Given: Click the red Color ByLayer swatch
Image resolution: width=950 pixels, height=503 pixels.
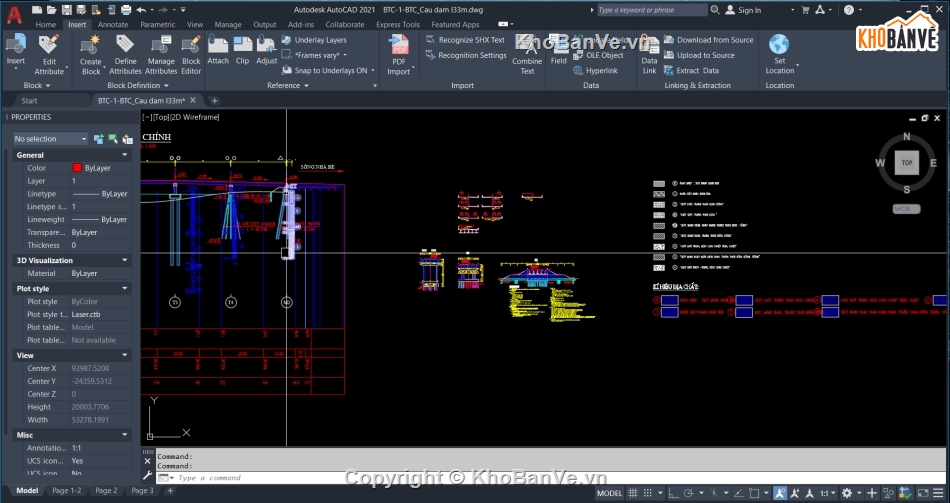Looking at the screenshot, I should (x=77, y=168).
